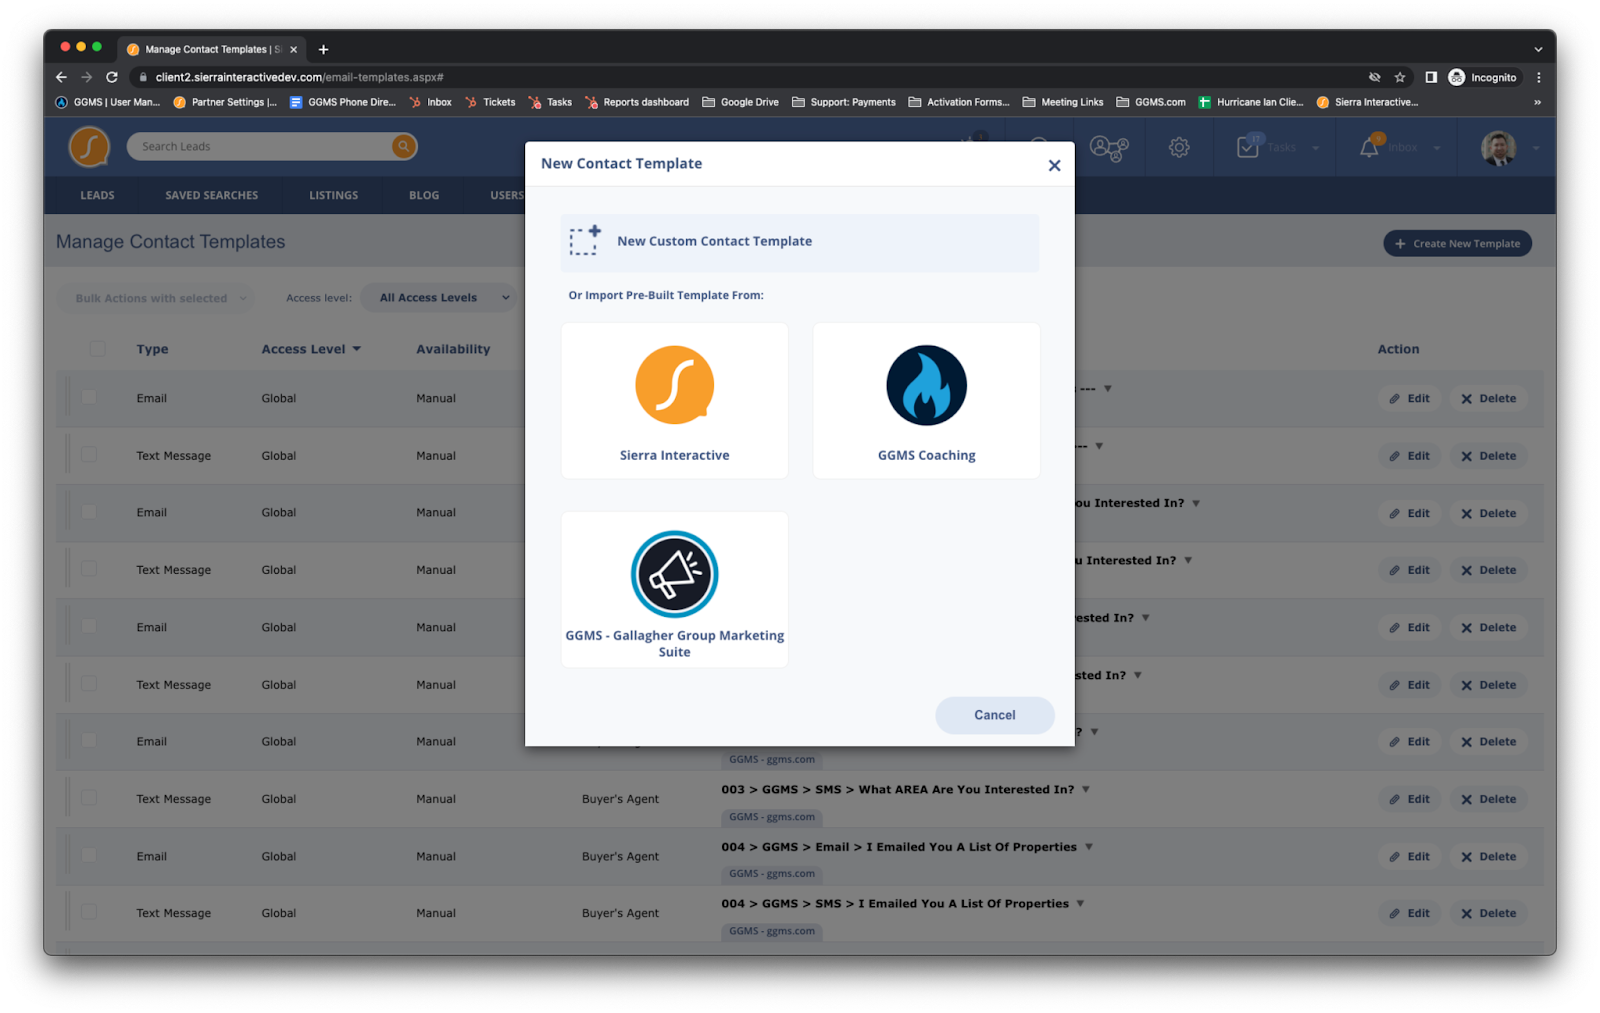Reload the page
1600x1013 pixels.
pos(112,77)
